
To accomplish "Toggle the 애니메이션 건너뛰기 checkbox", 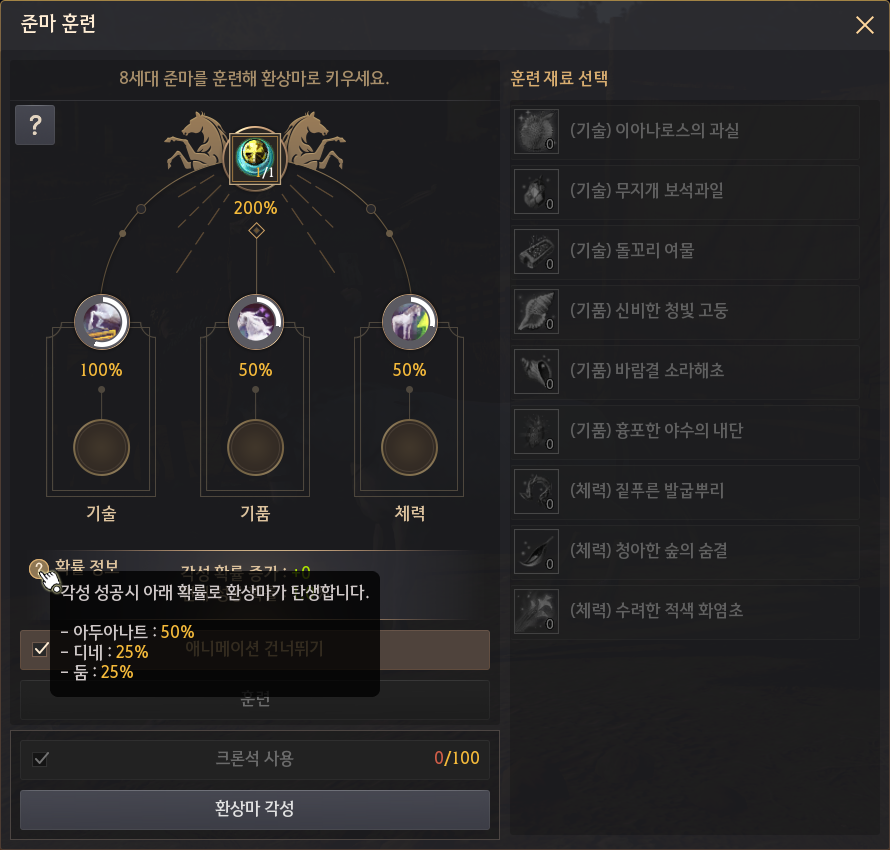I will 40,649.
